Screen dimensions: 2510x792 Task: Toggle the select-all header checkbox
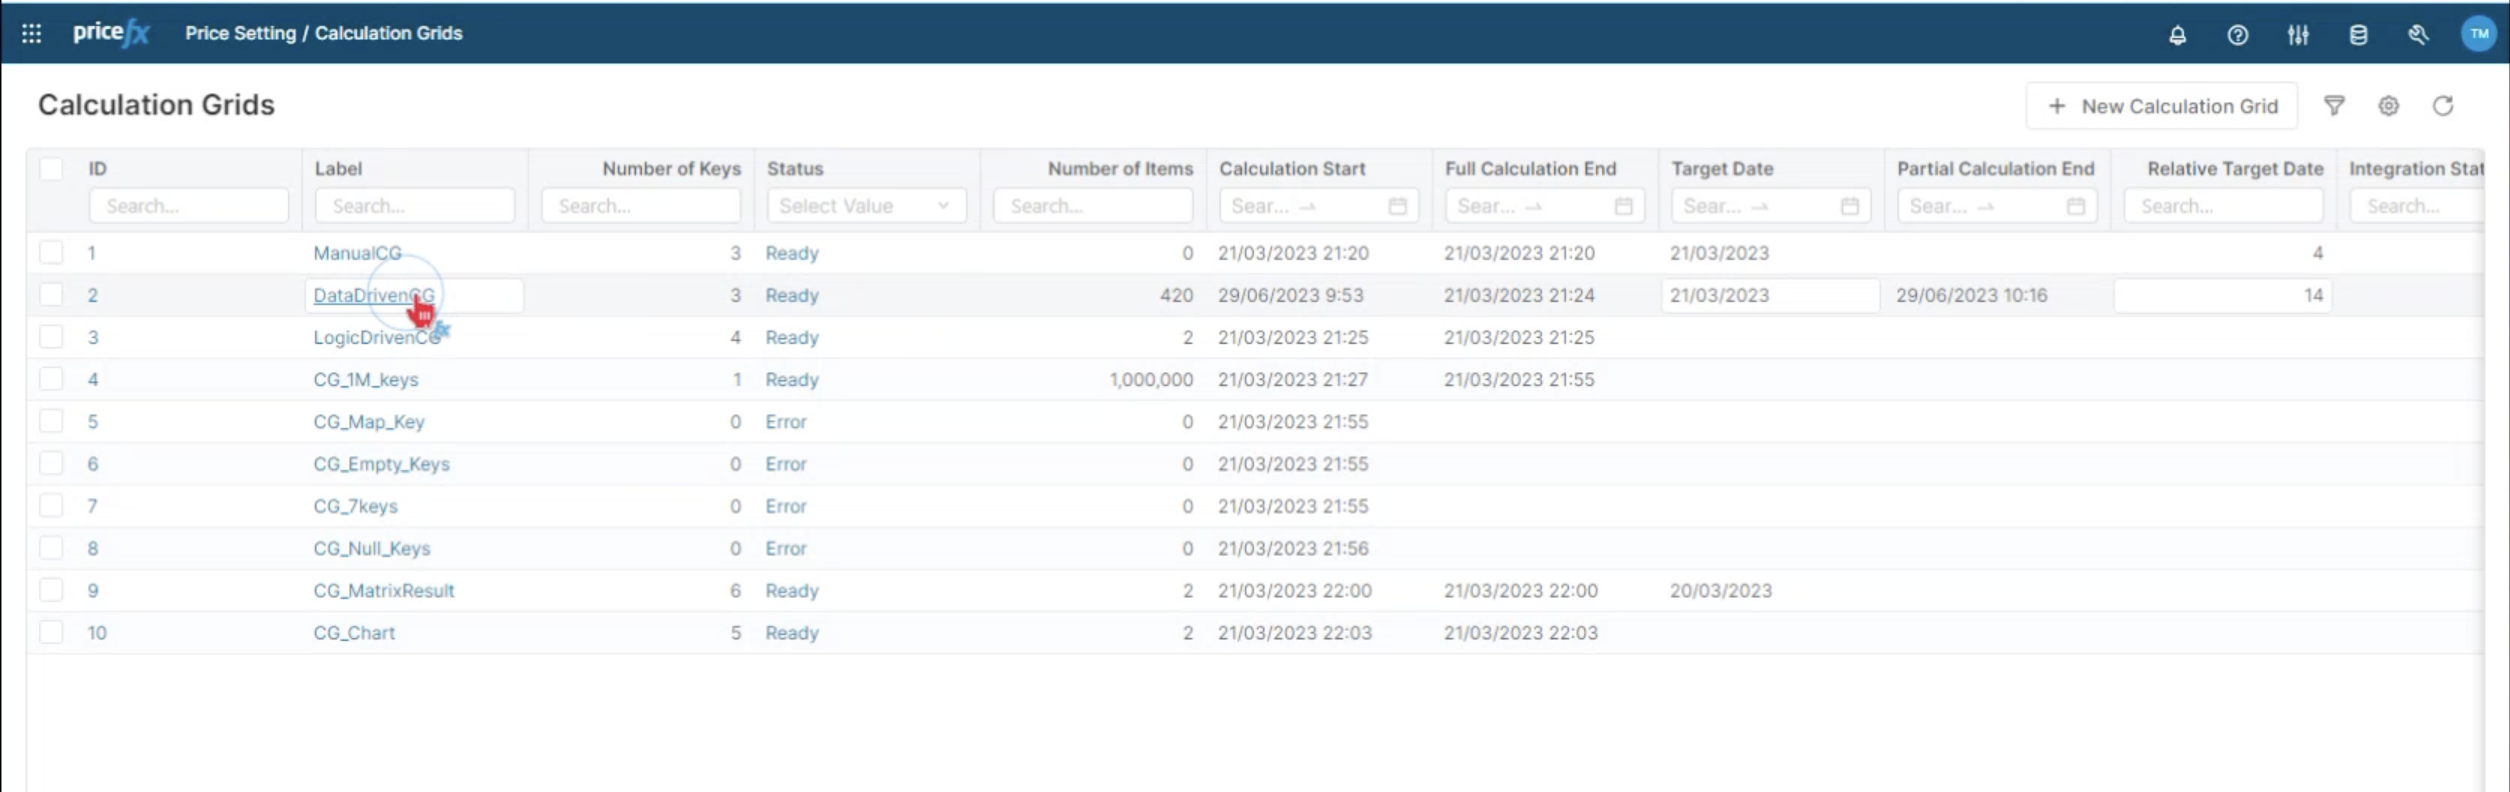pyautogui.click(x=51, y=168)
